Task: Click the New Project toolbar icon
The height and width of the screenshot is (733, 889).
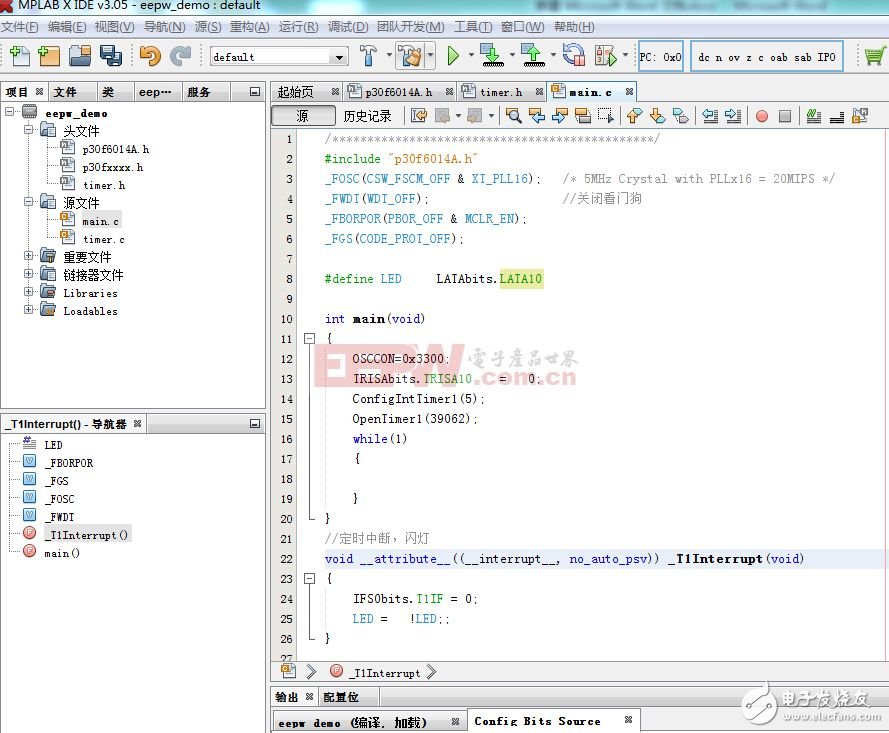Action: [x=49, y=56]
